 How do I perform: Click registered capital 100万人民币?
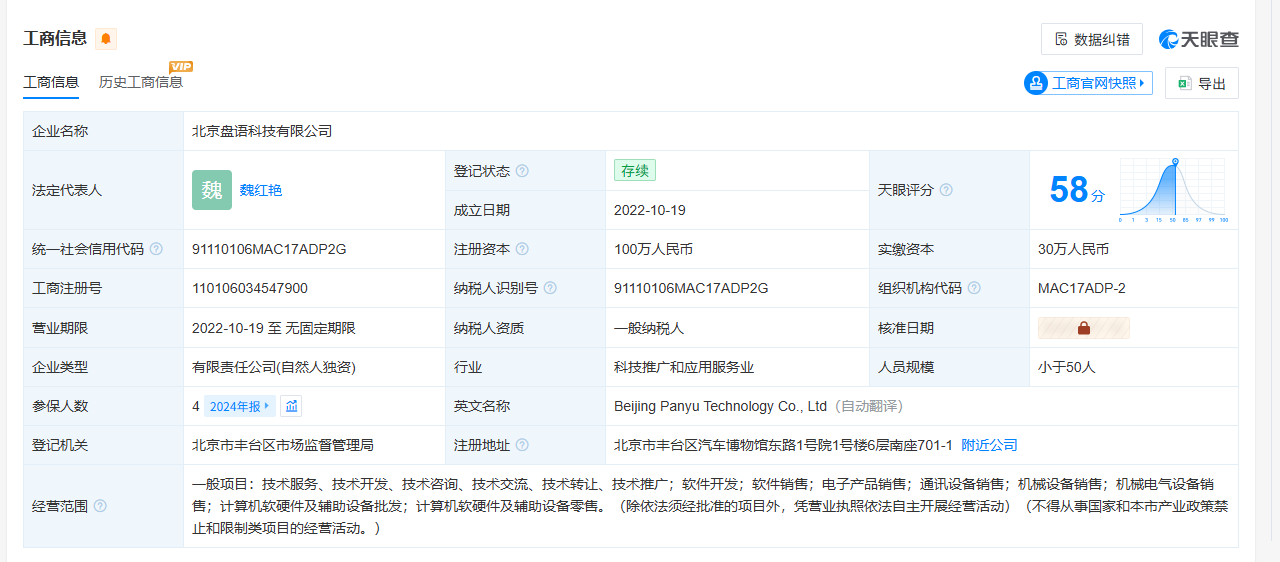654,249
